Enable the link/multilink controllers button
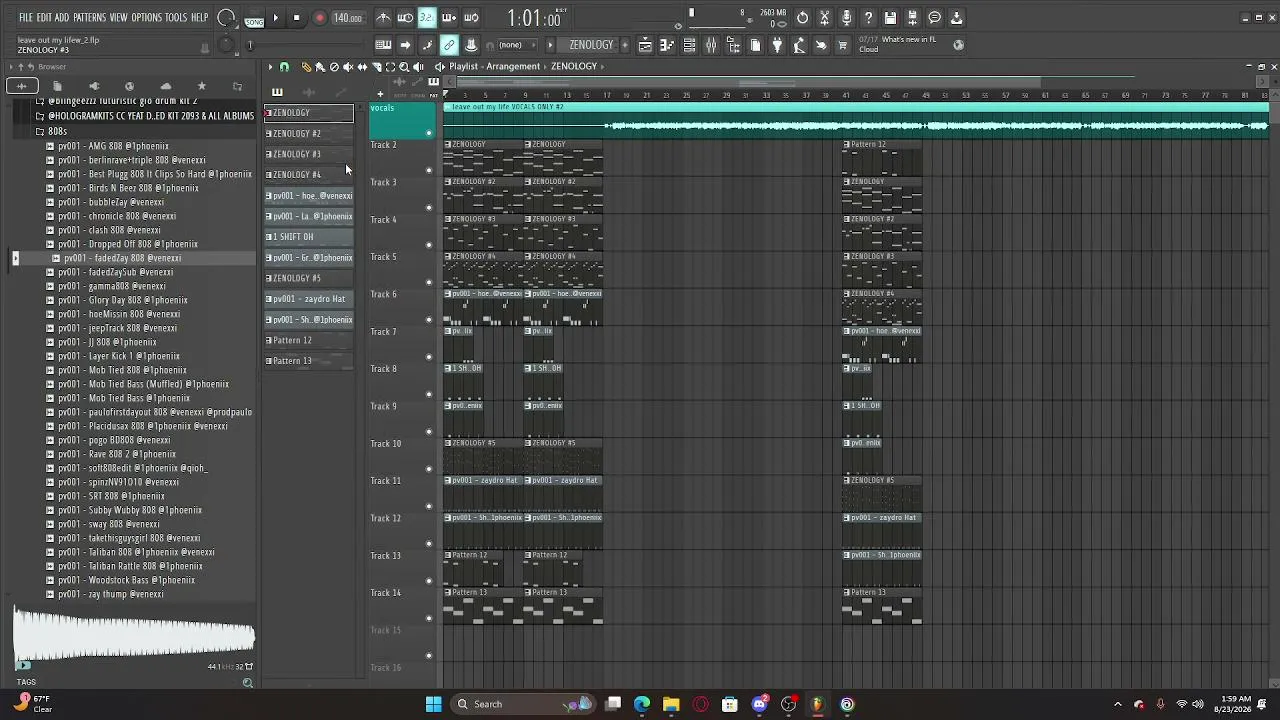The width and height of the screenshot is (1280, 720). pos(449,45)
